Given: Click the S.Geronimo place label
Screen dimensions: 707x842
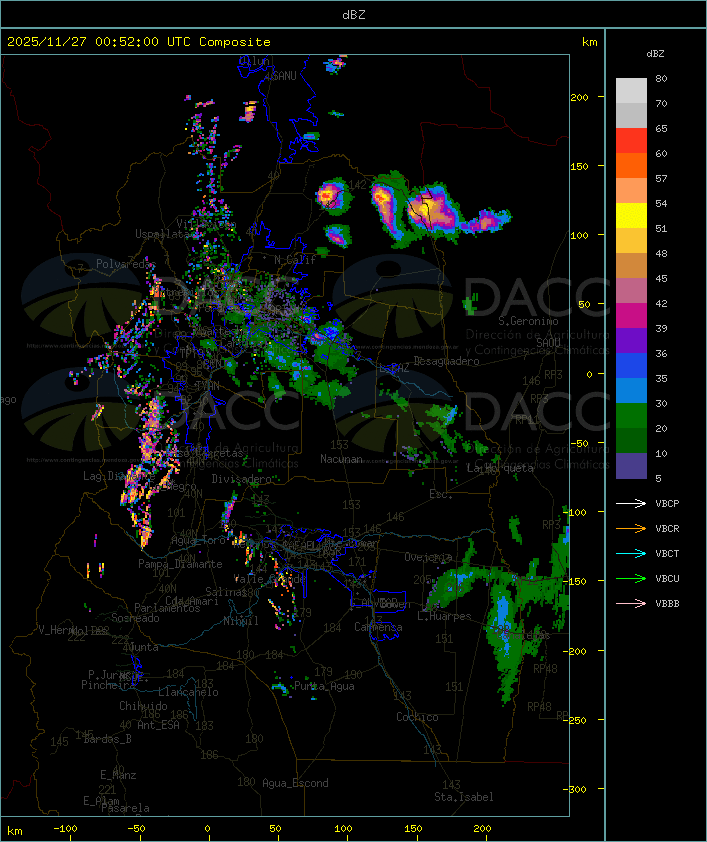Looking at the screenshot, I should tap(528, 321).
